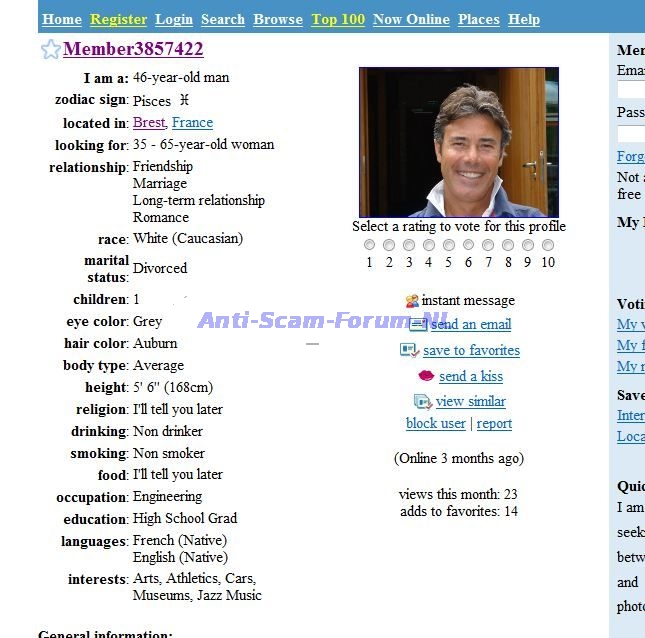Image resolution: width=645 pixels, height=638 pixels.
Task: Click the red lips kiss icon
Action: [x=426, y=376]
